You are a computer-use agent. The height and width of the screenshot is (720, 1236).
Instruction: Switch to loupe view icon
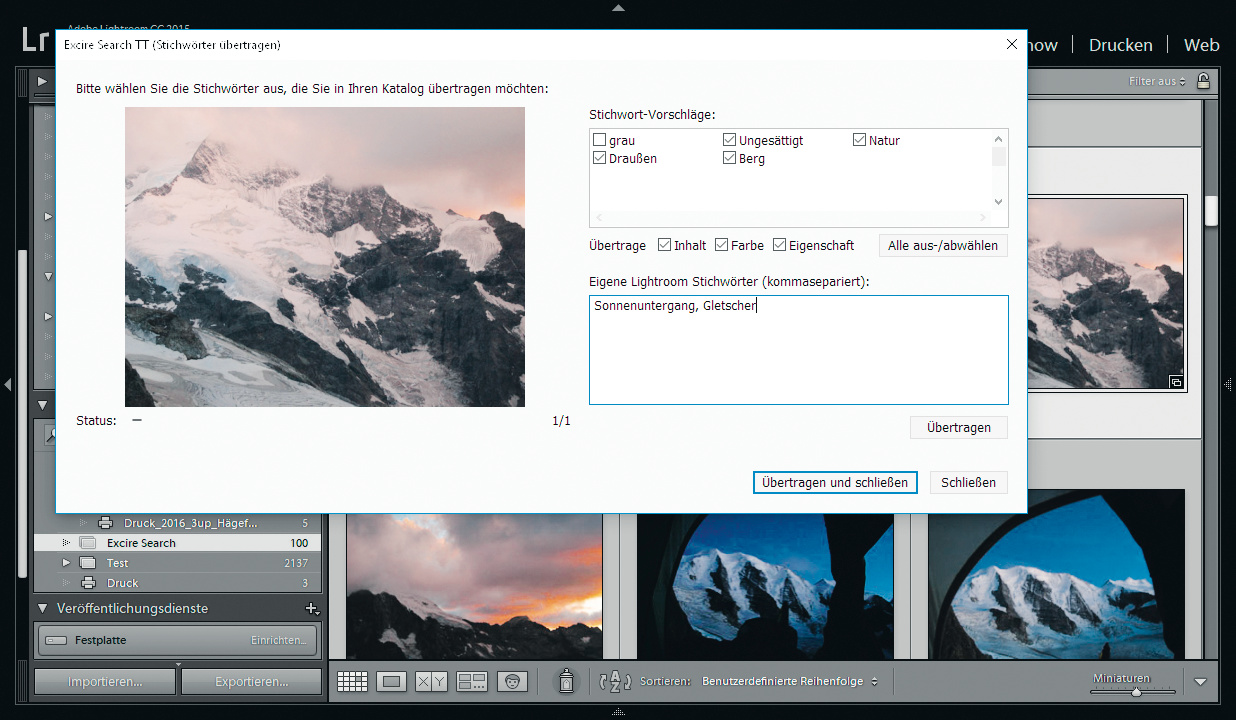coord(392,682)
